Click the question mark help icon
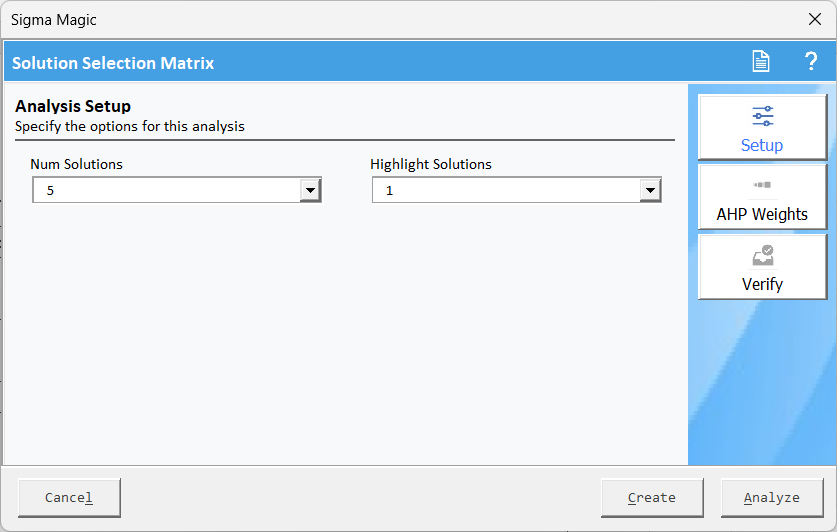 (811, 61)
